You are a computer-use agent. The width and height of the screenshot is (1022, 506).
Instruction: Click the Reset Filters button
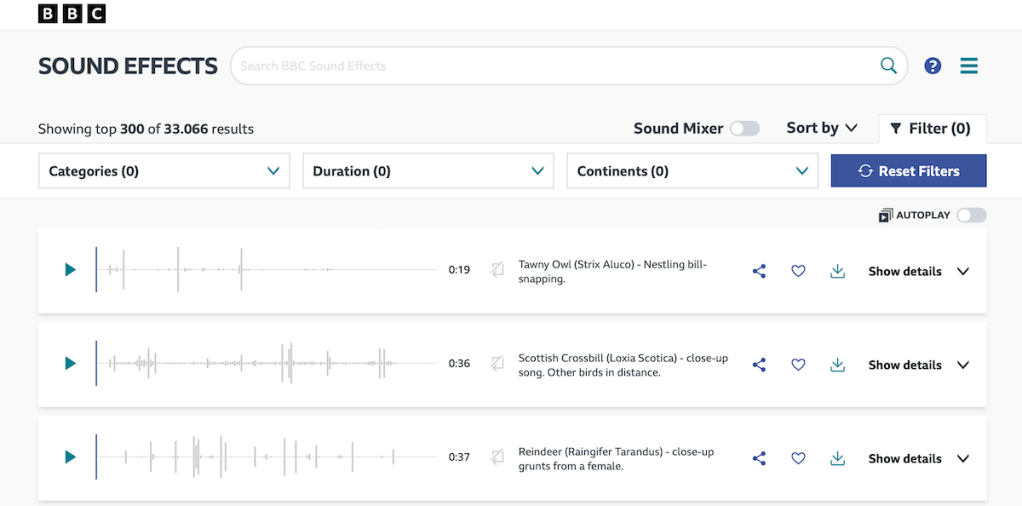(x=908, y=171)
